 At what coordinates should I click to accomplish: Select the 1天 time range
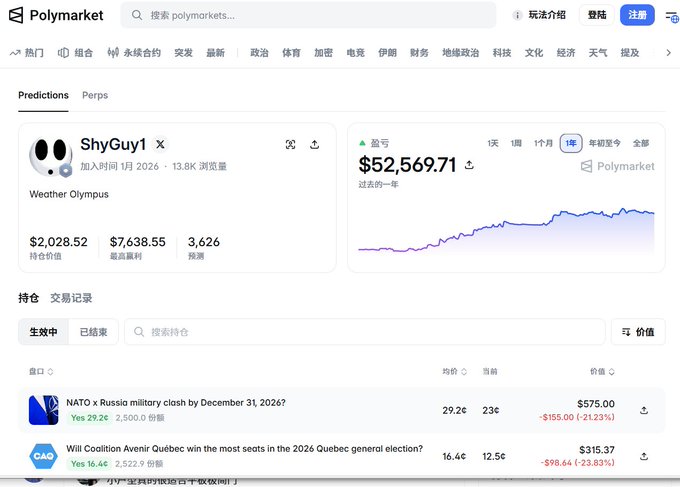coord(493,143)
